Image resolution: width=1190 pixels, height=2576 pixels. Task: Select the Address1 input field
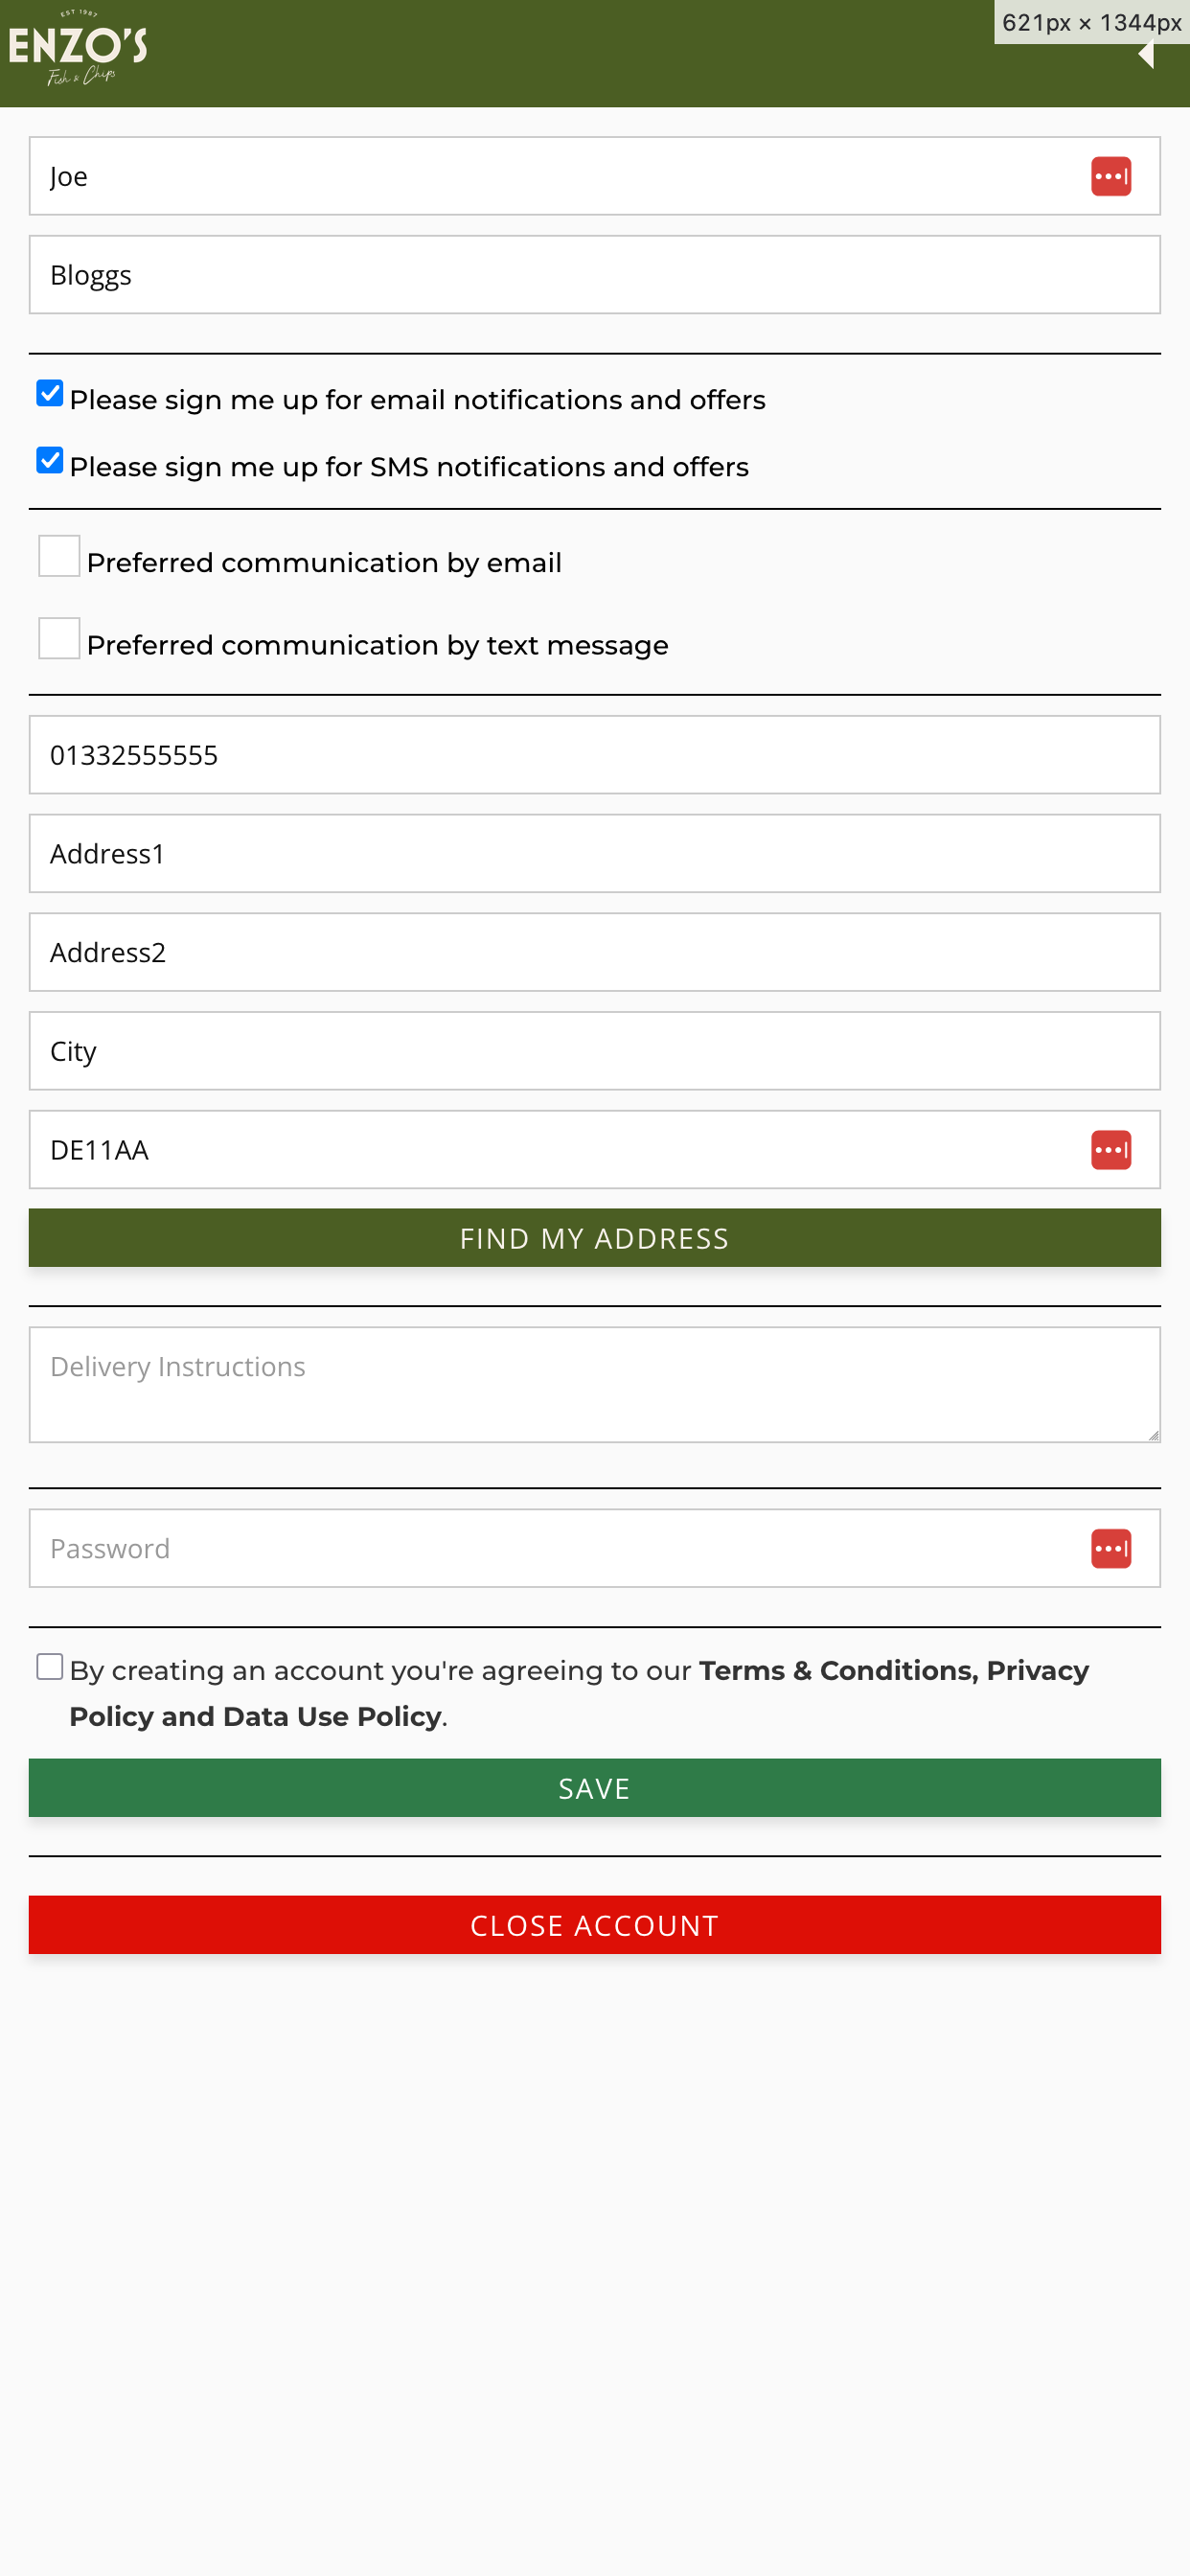coord(595,854)
